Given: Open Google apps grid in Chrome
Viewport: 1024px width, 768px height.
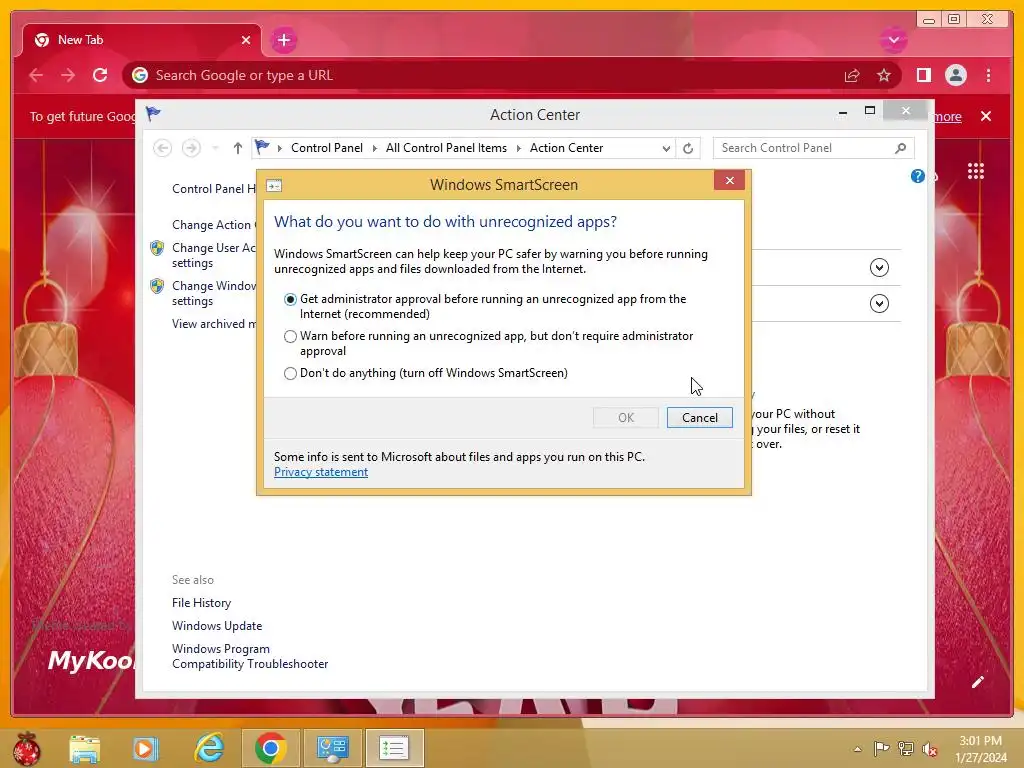Looking at the screenshot, I should (976, 171).
